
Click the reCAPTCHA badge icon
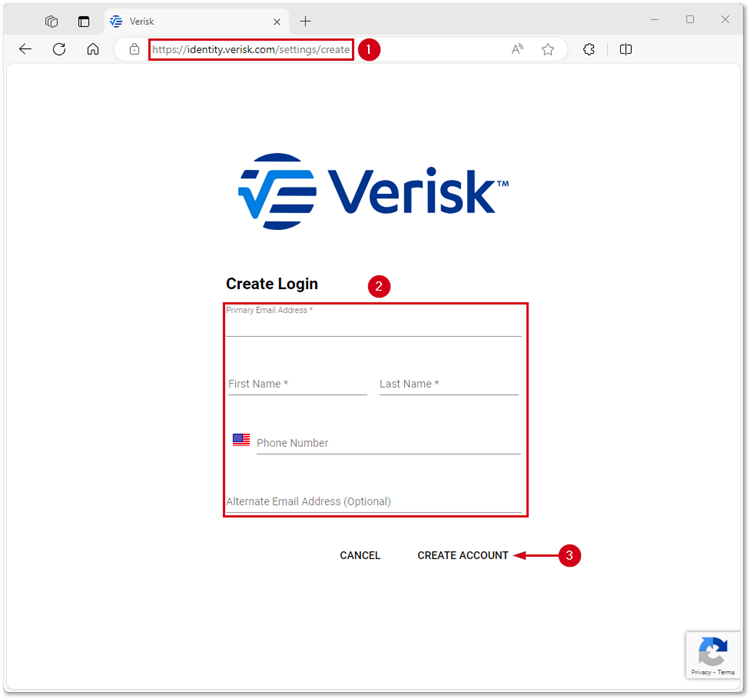pos(713,651)
